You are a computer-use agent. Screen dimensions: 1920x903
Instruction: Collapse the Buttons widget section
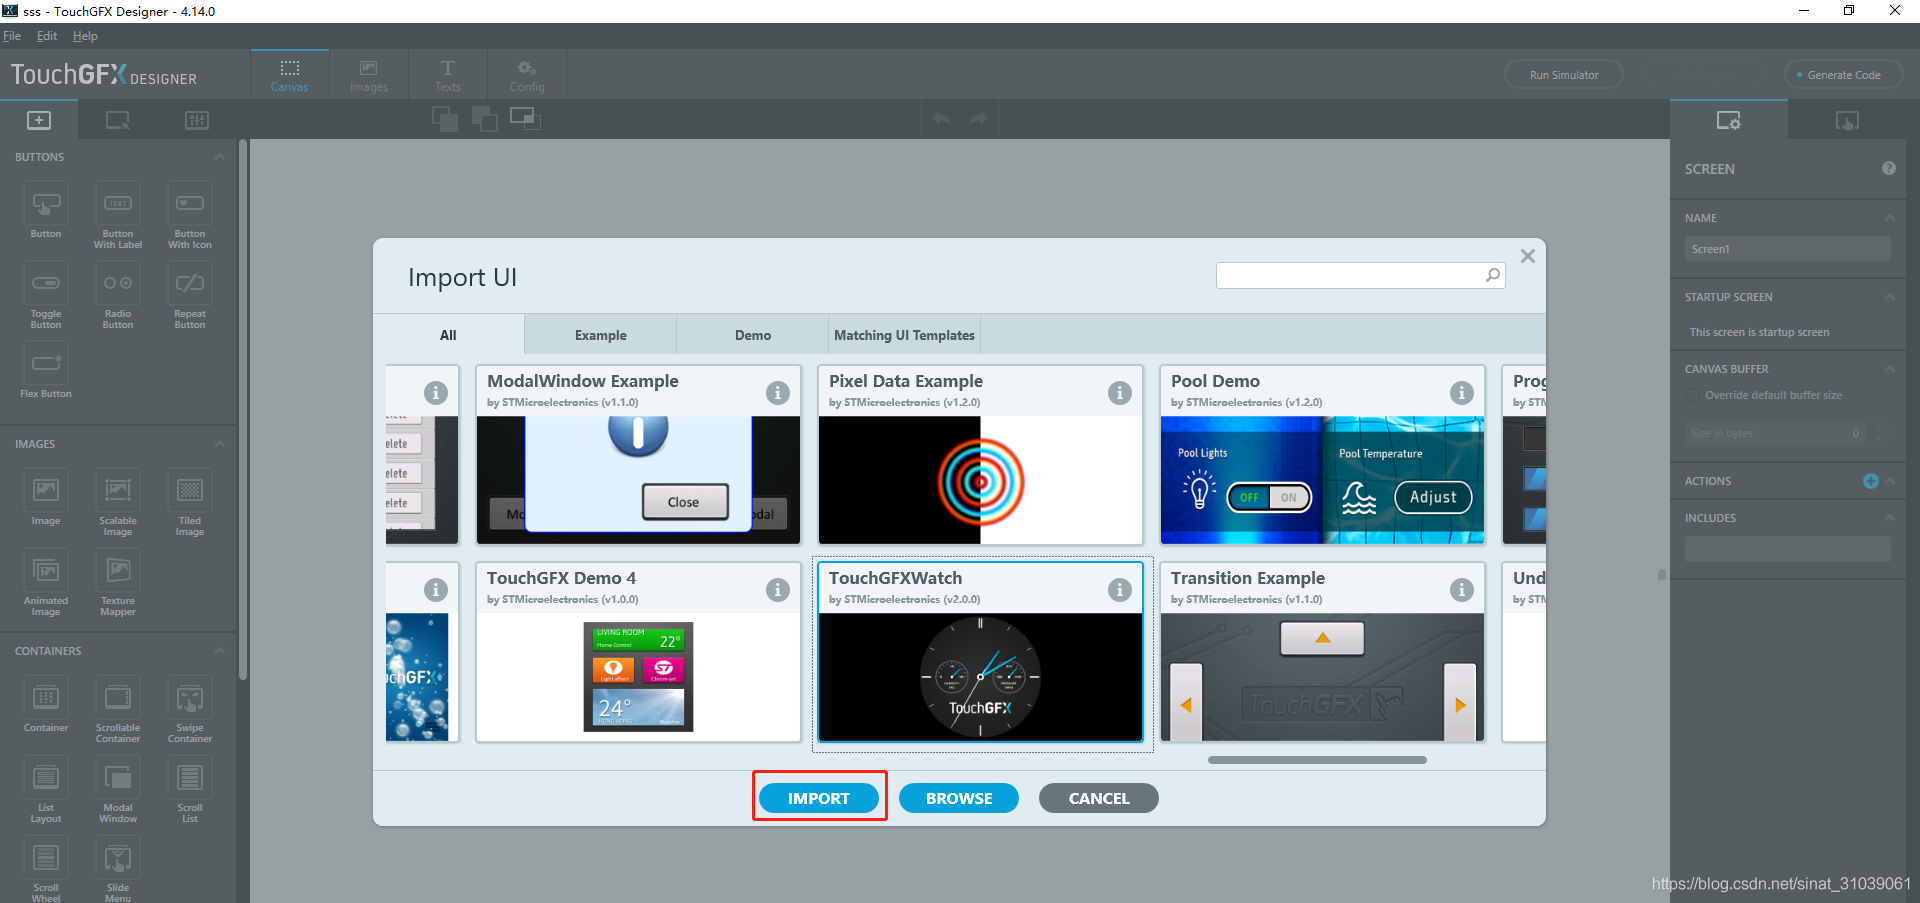pyautogui.click(x=220, y=157)
